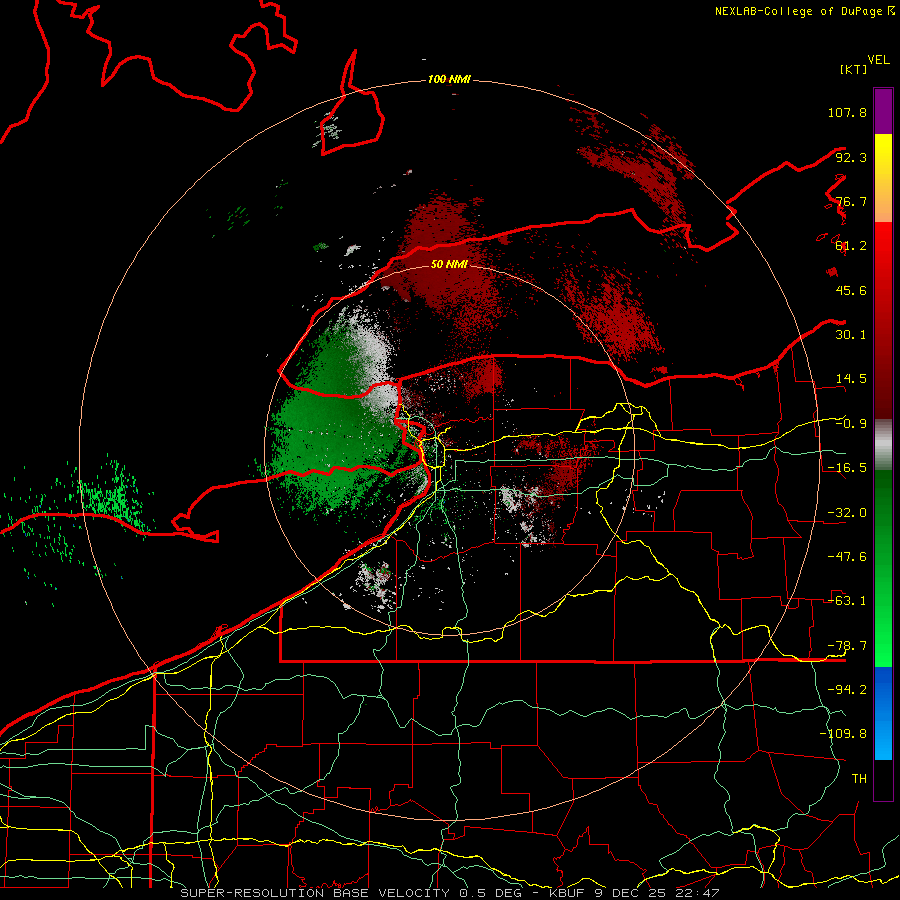This screenshot has width=900, height=900.
Task: Click the -16.5 velocity scale value
Action: tap(847, 468)
